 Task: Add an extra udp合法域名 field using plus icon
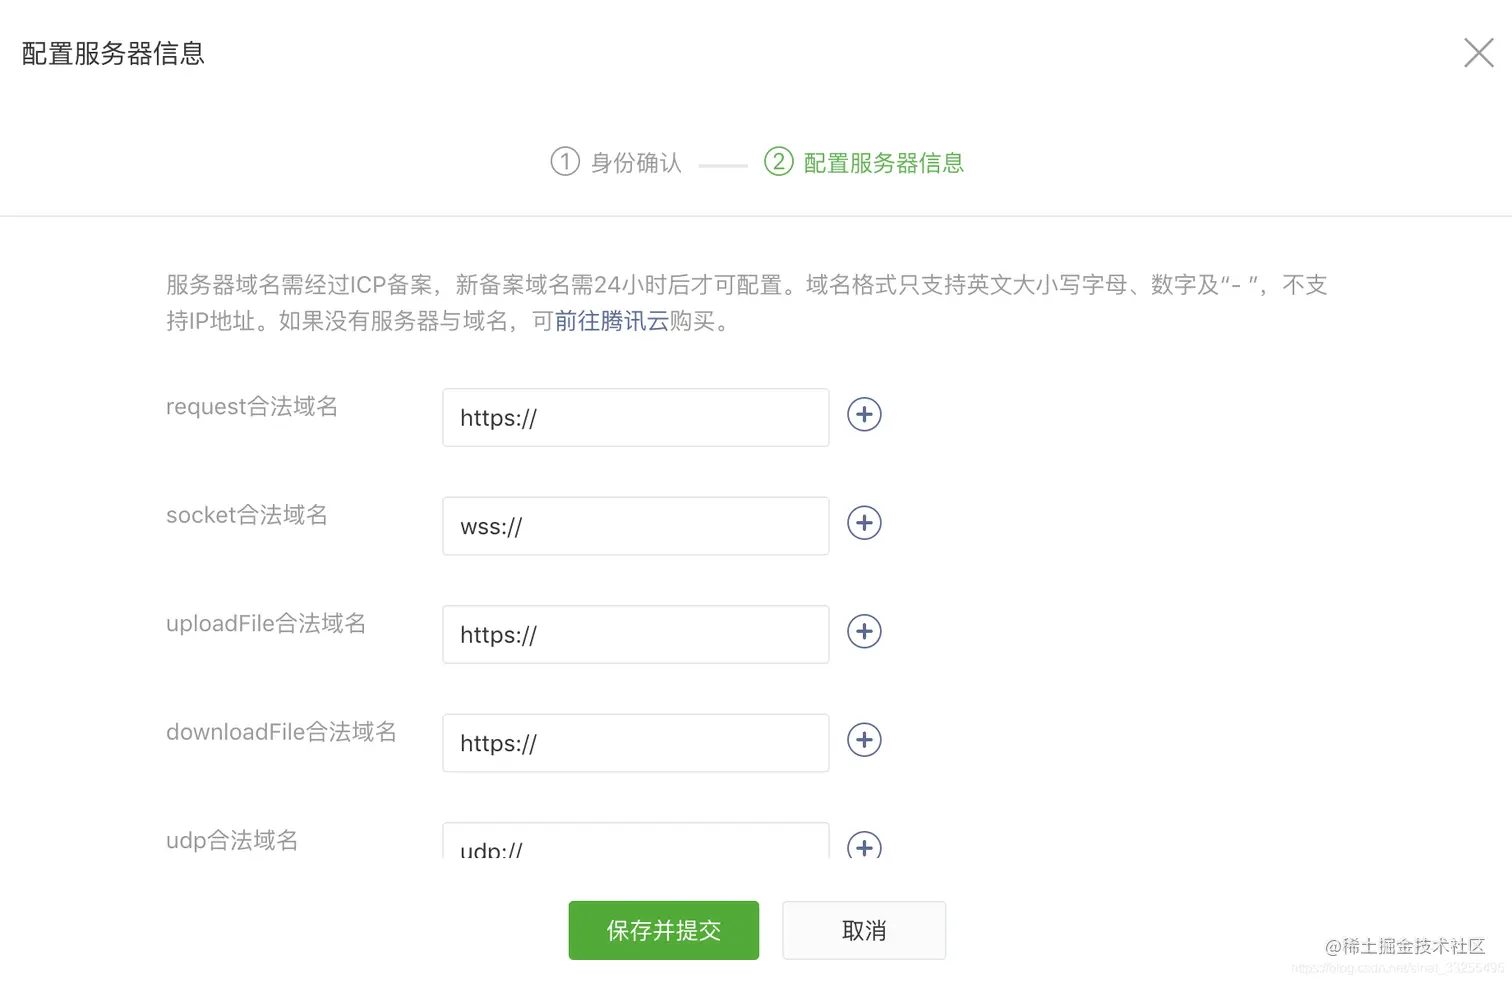[863, 847]
